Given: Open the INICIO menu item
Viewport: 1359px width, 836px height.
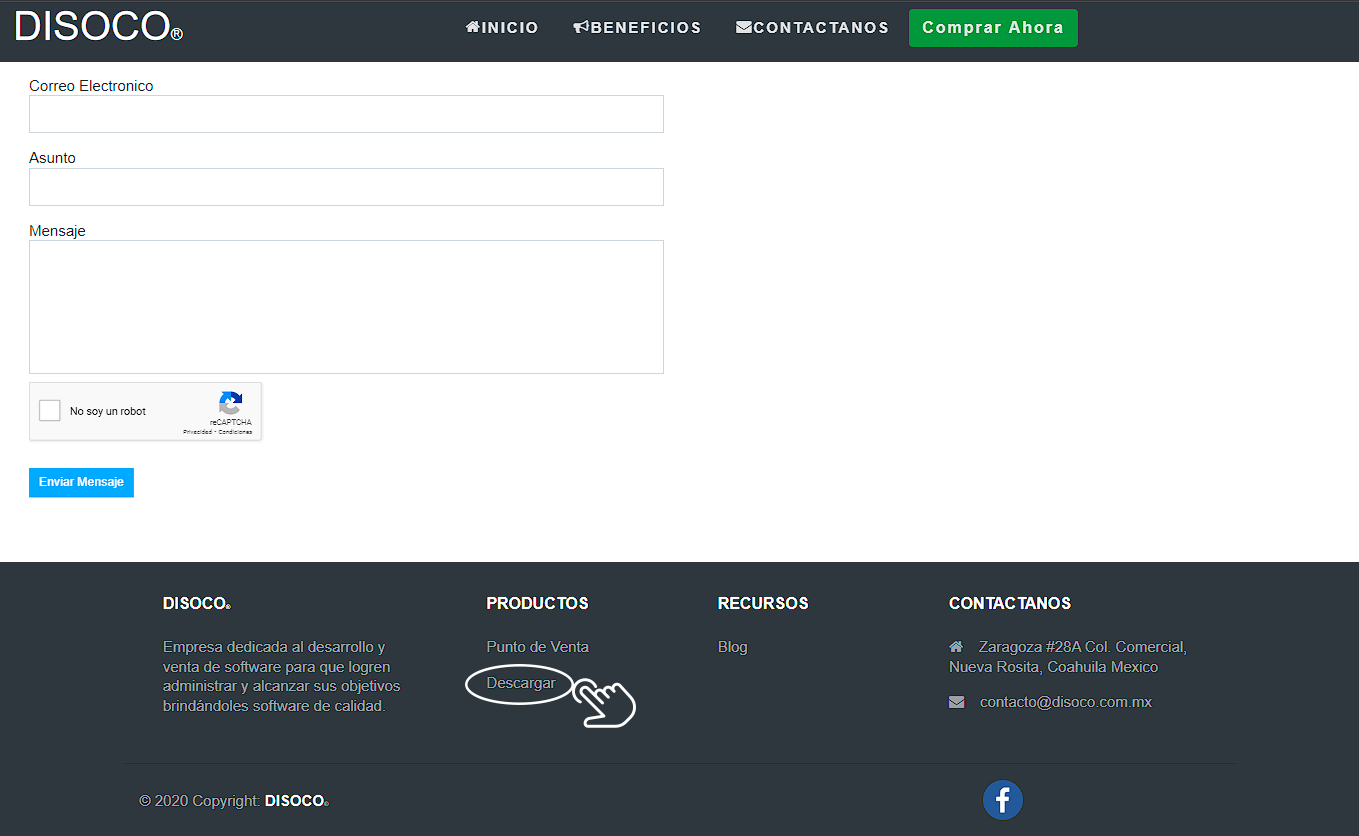Looking at the screenshot, I should click(502, 28).
